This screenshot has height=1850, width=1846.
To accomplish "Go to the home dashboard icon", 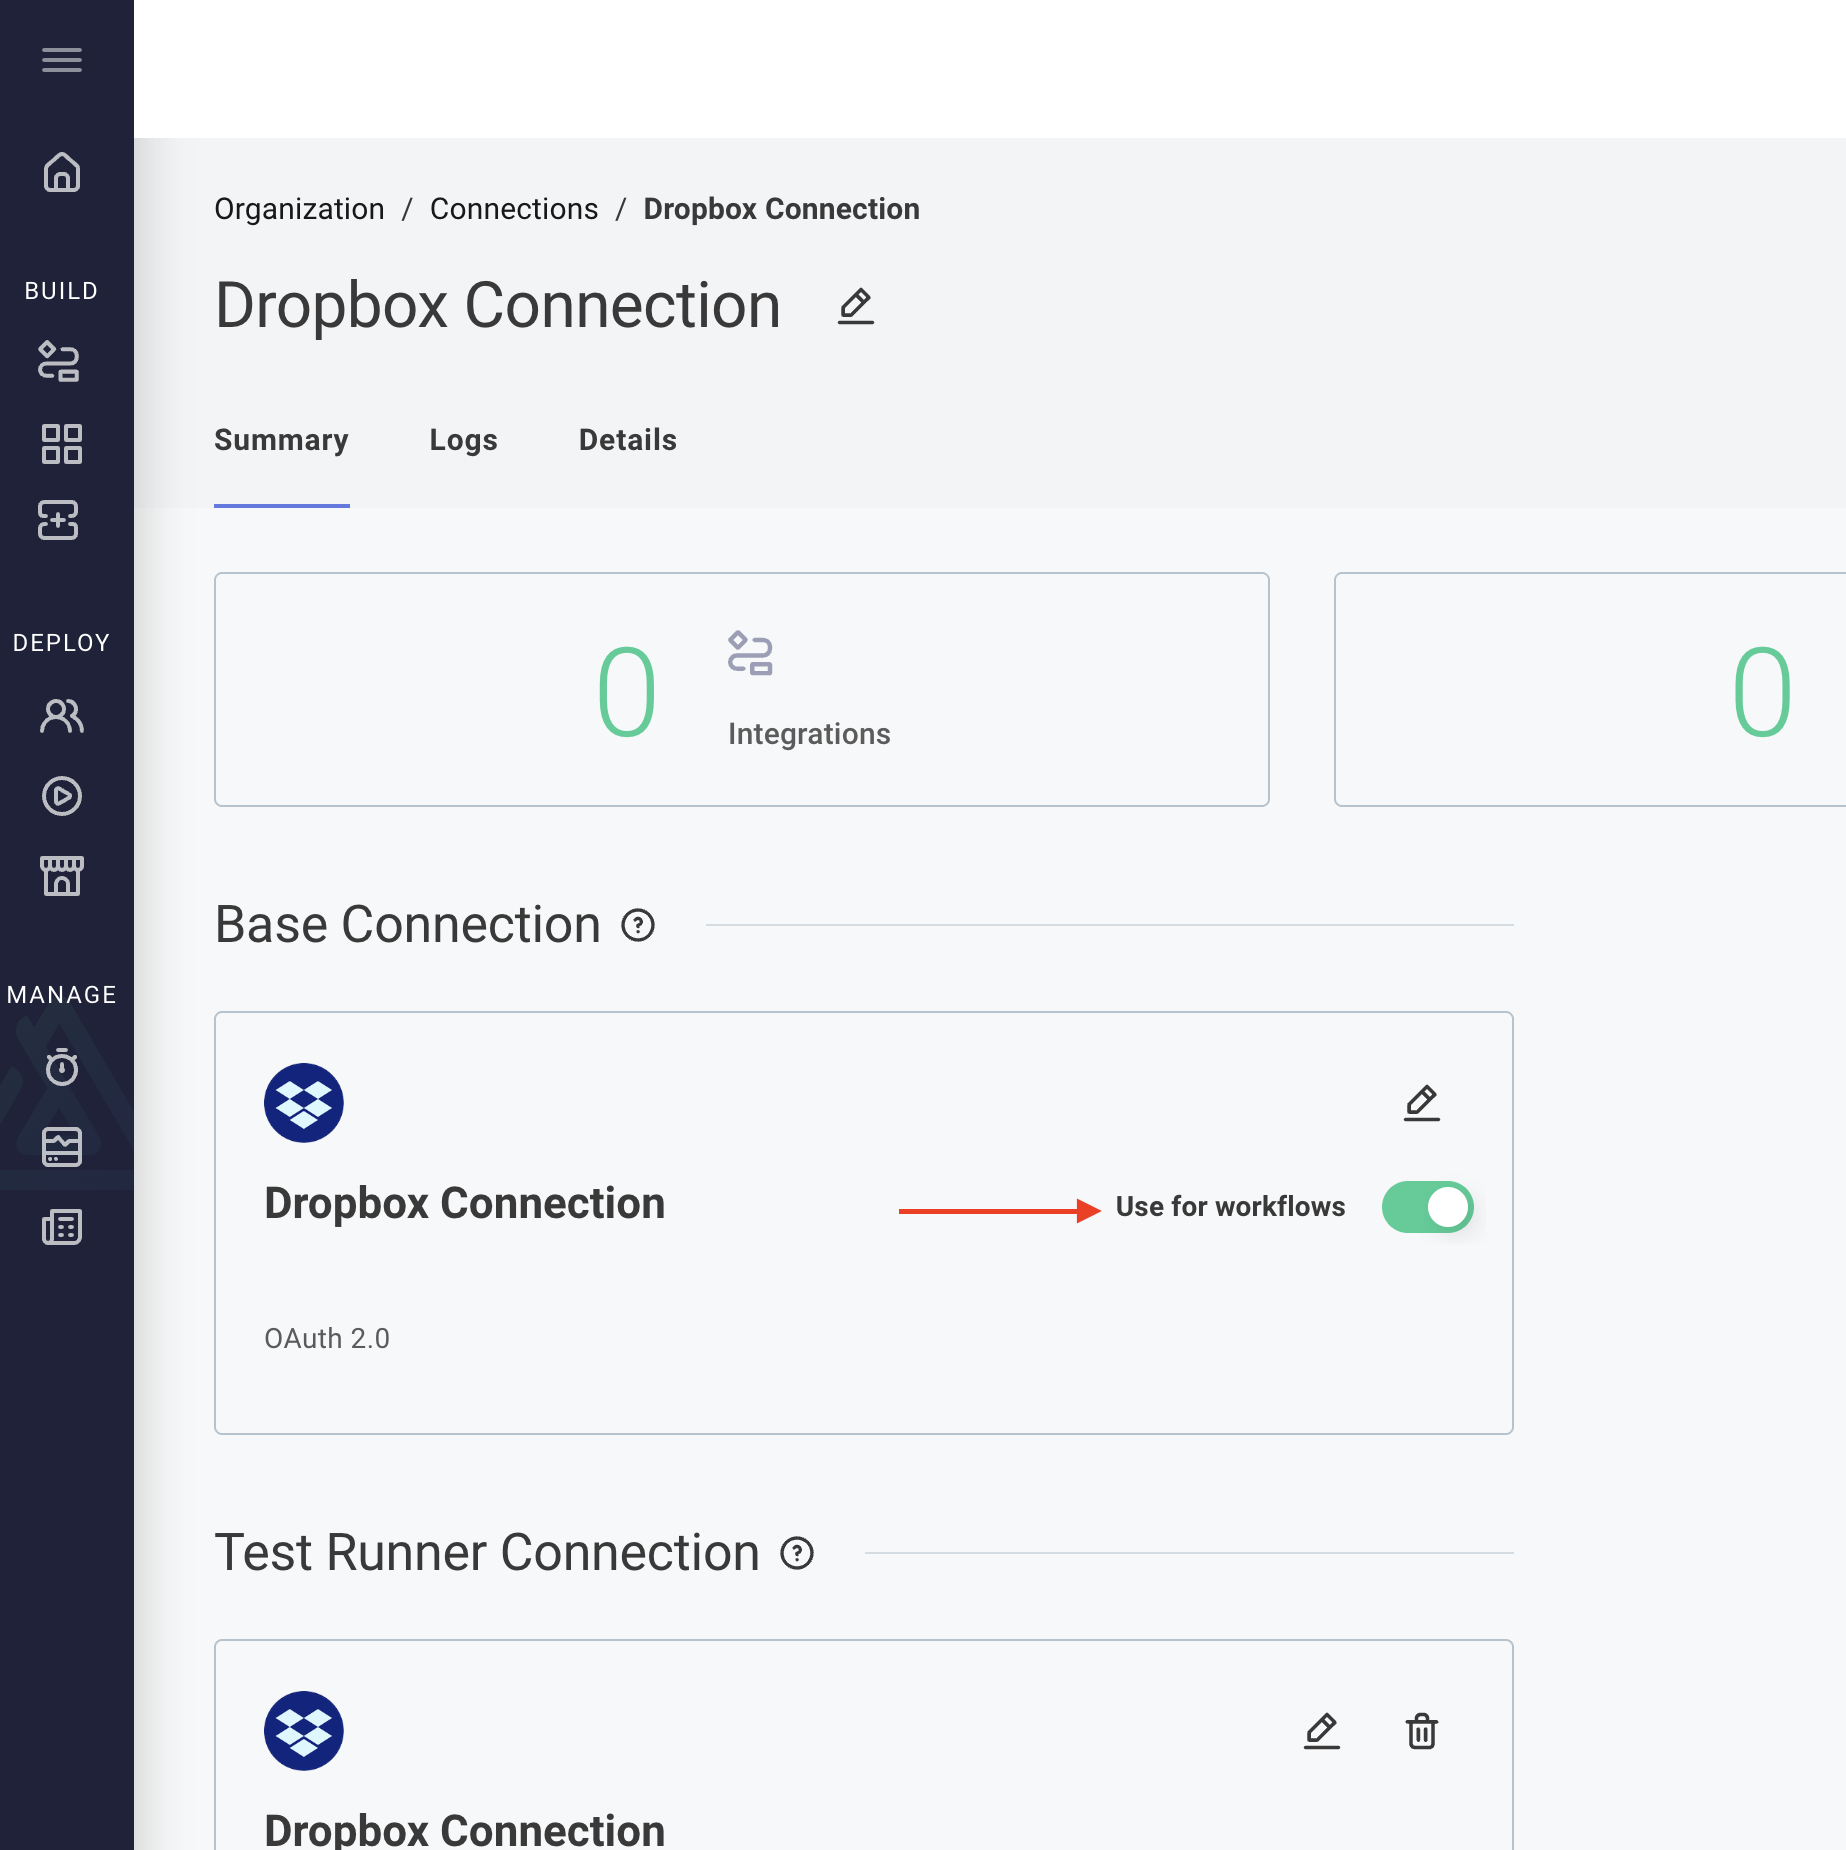I will pyautogui.click(x=63, y=172).
